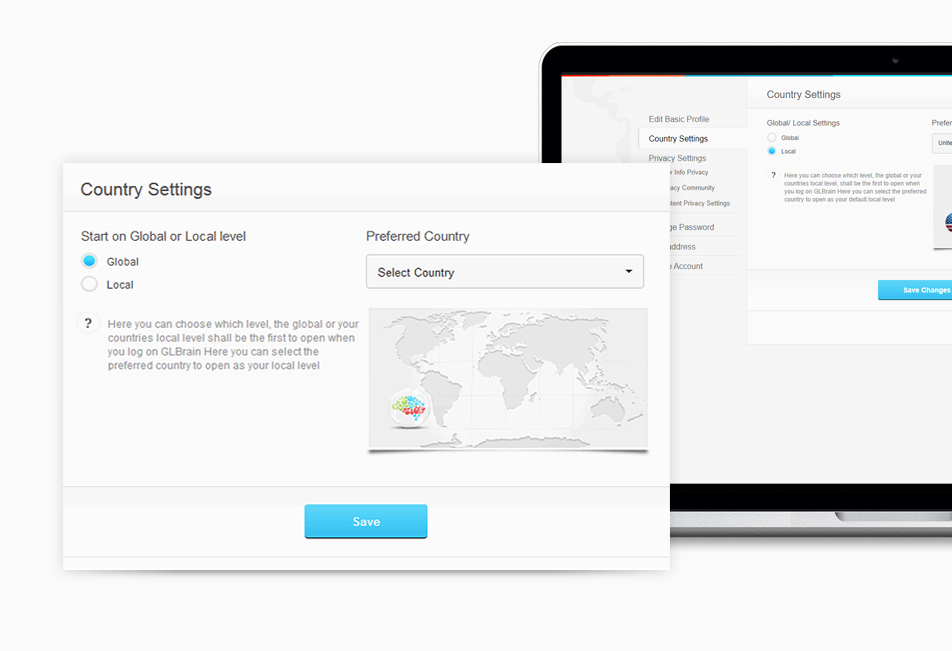
Task: Click the Save Changes button on the laptop screen
Action: tap(916, 290)
